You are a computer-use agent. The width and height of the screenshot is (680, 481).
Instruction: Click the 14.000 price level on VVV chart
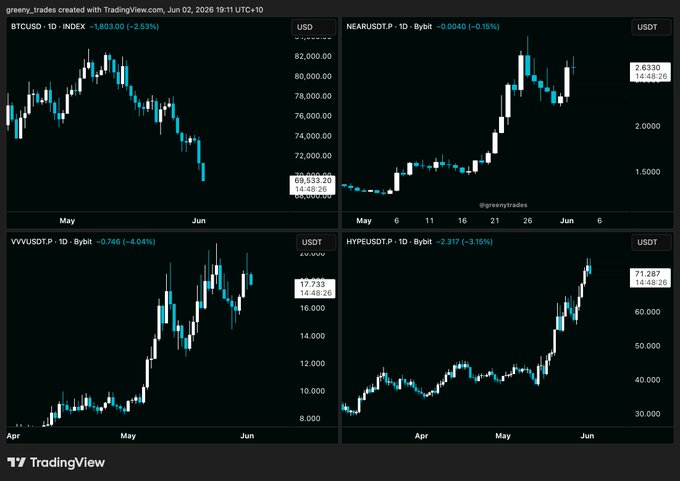coord(312,336)
